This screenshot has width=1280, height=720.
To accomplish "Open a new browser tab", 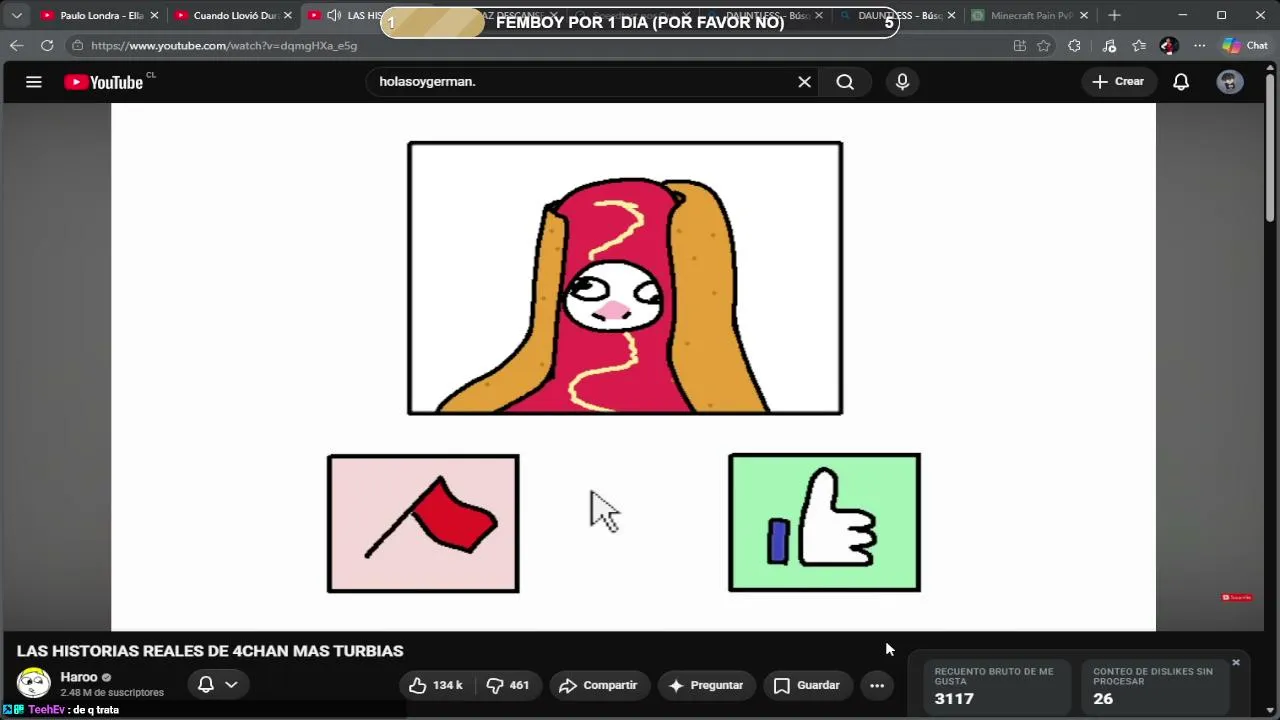I will 1114,16.
